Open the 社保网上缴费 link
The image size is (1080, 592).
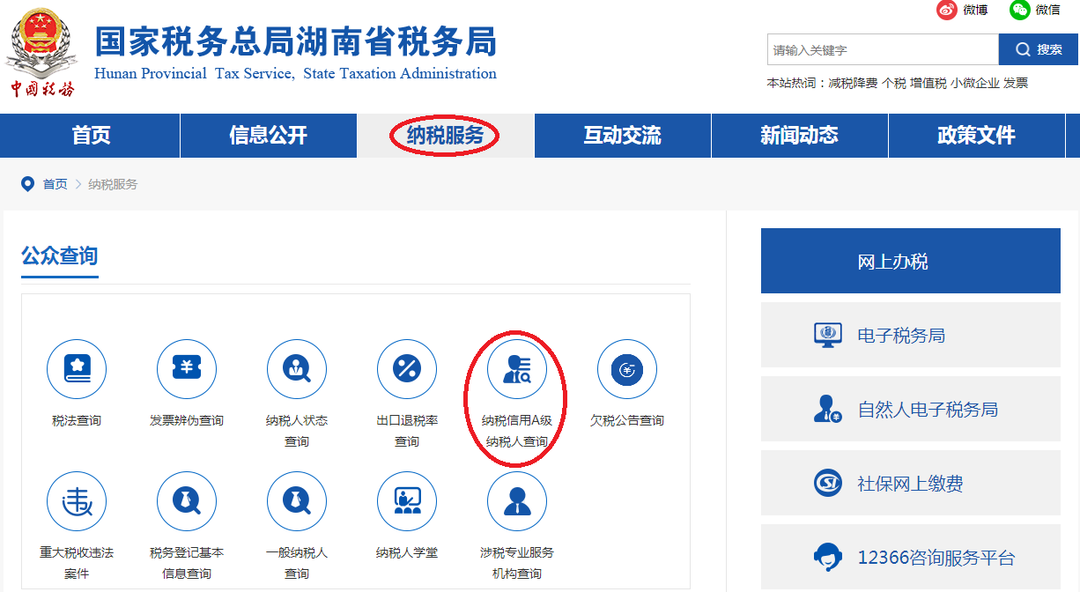(x=911, y=483)
